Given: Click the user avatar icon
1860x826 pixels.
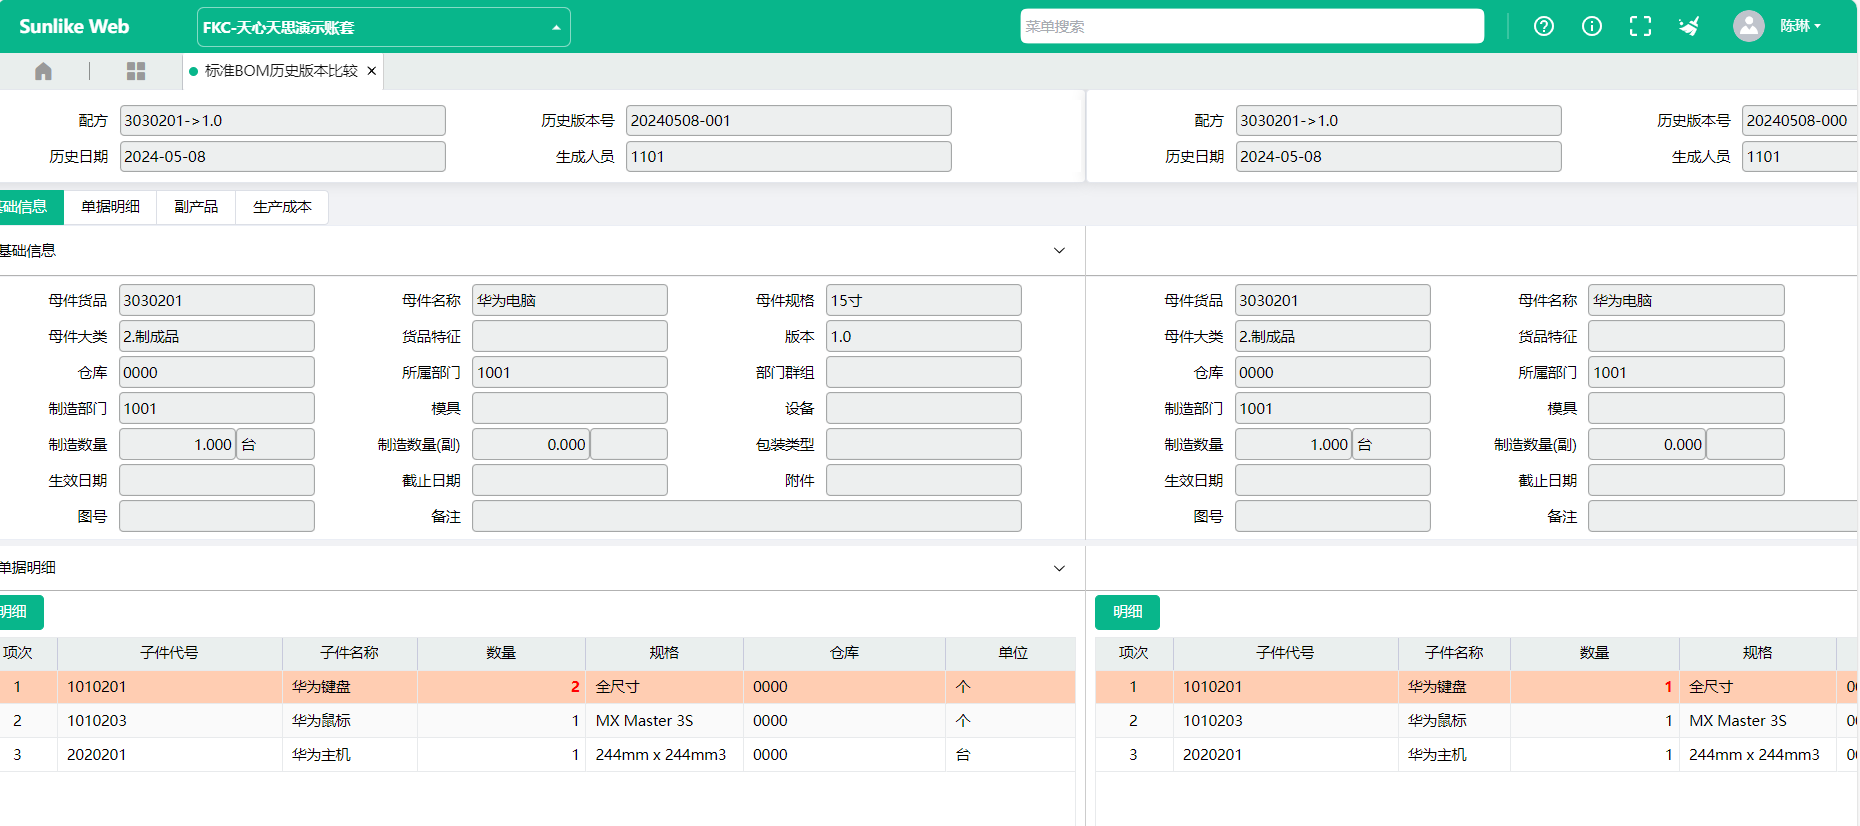Looking at the screenshot, I should pyautogui.click(x=1748, y=26).
